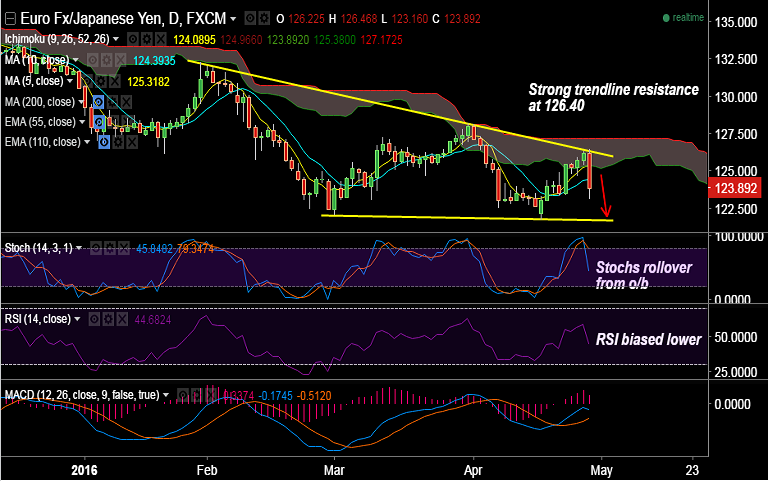Toggle MA (10, close) visibility eye
768x482 pixels.
click(93, 60)
